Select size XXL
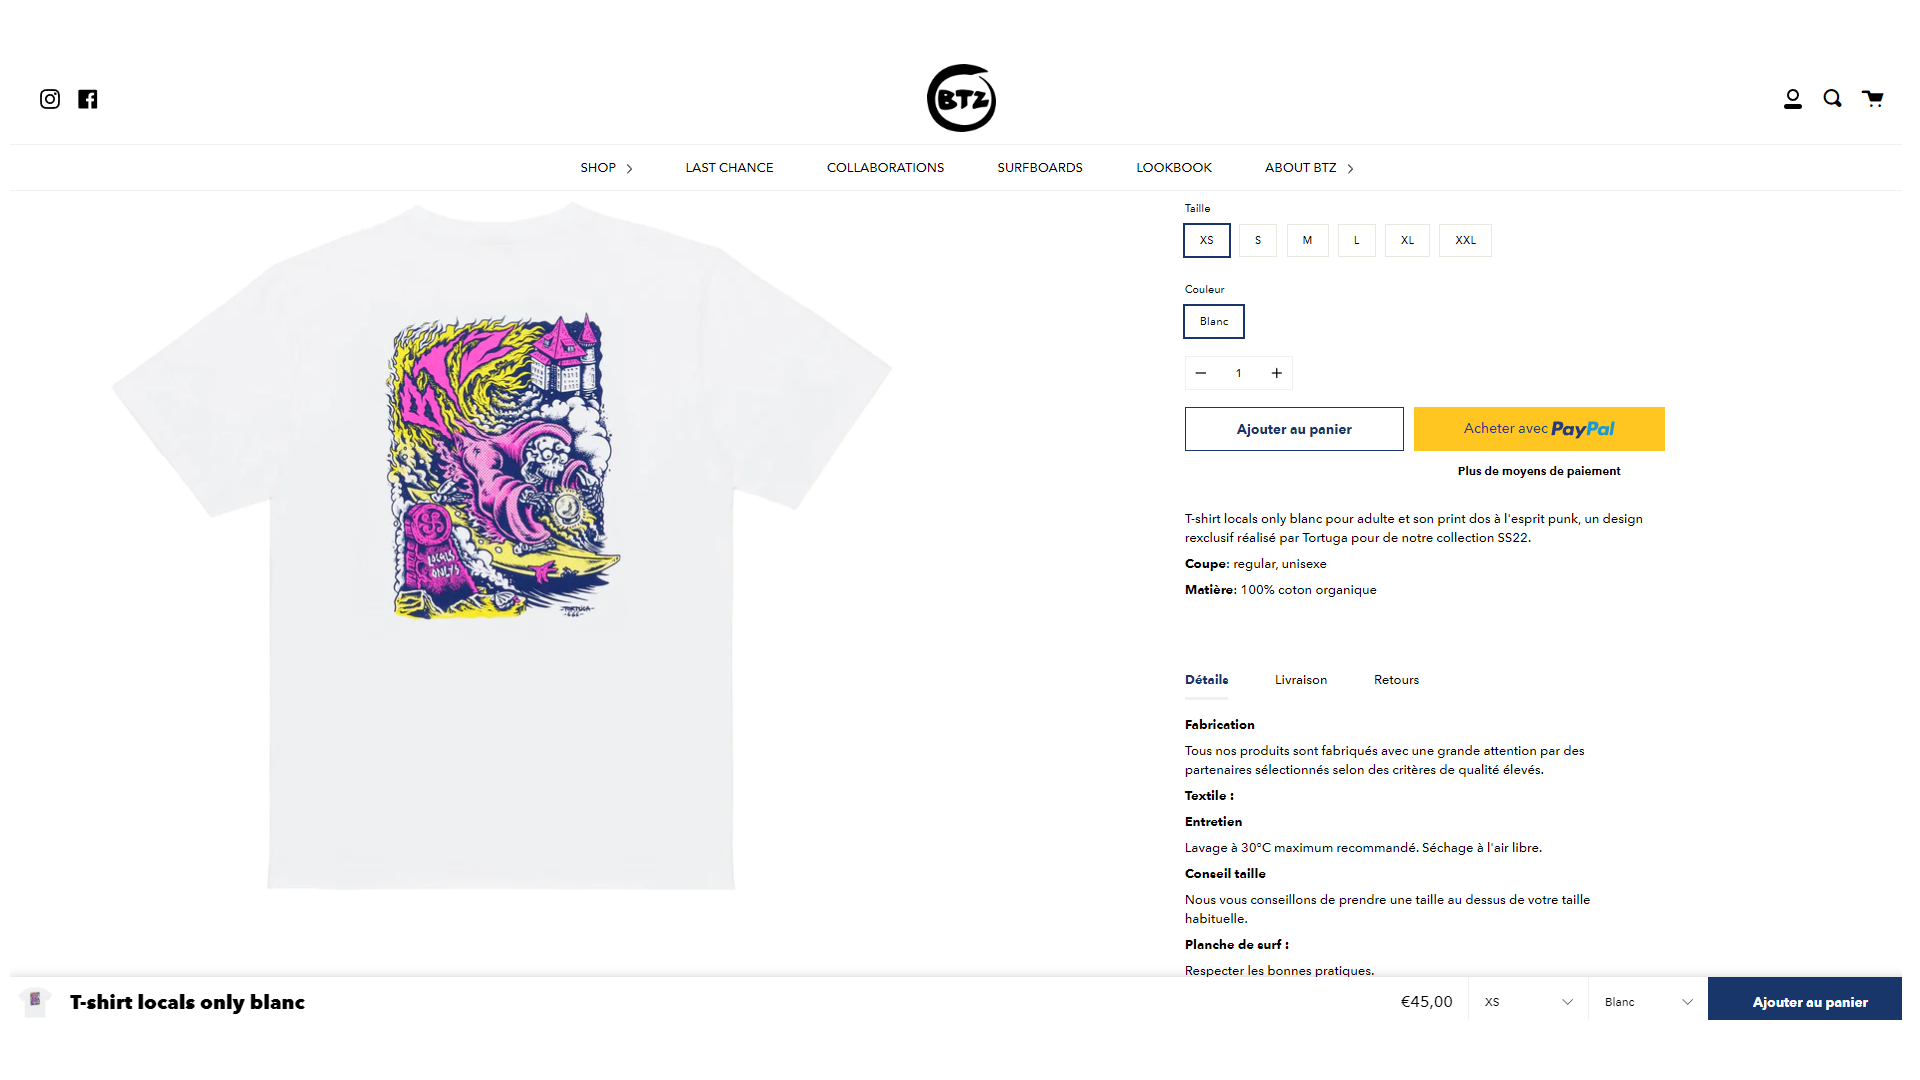 [x=1465, y=240]
